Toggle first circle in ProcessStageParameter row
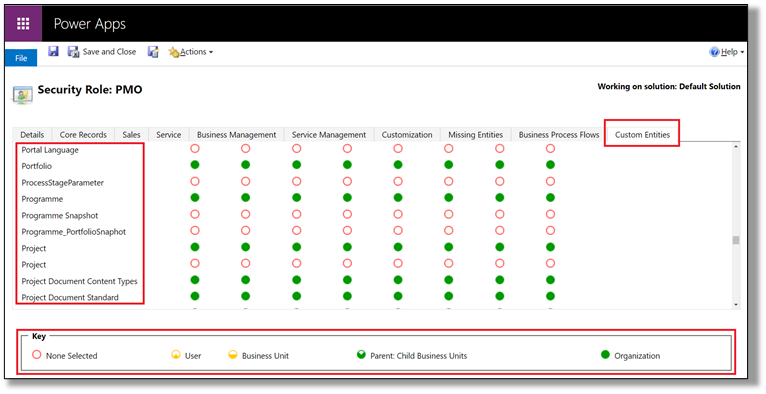The image size is (766, 394). click(195, 182)
